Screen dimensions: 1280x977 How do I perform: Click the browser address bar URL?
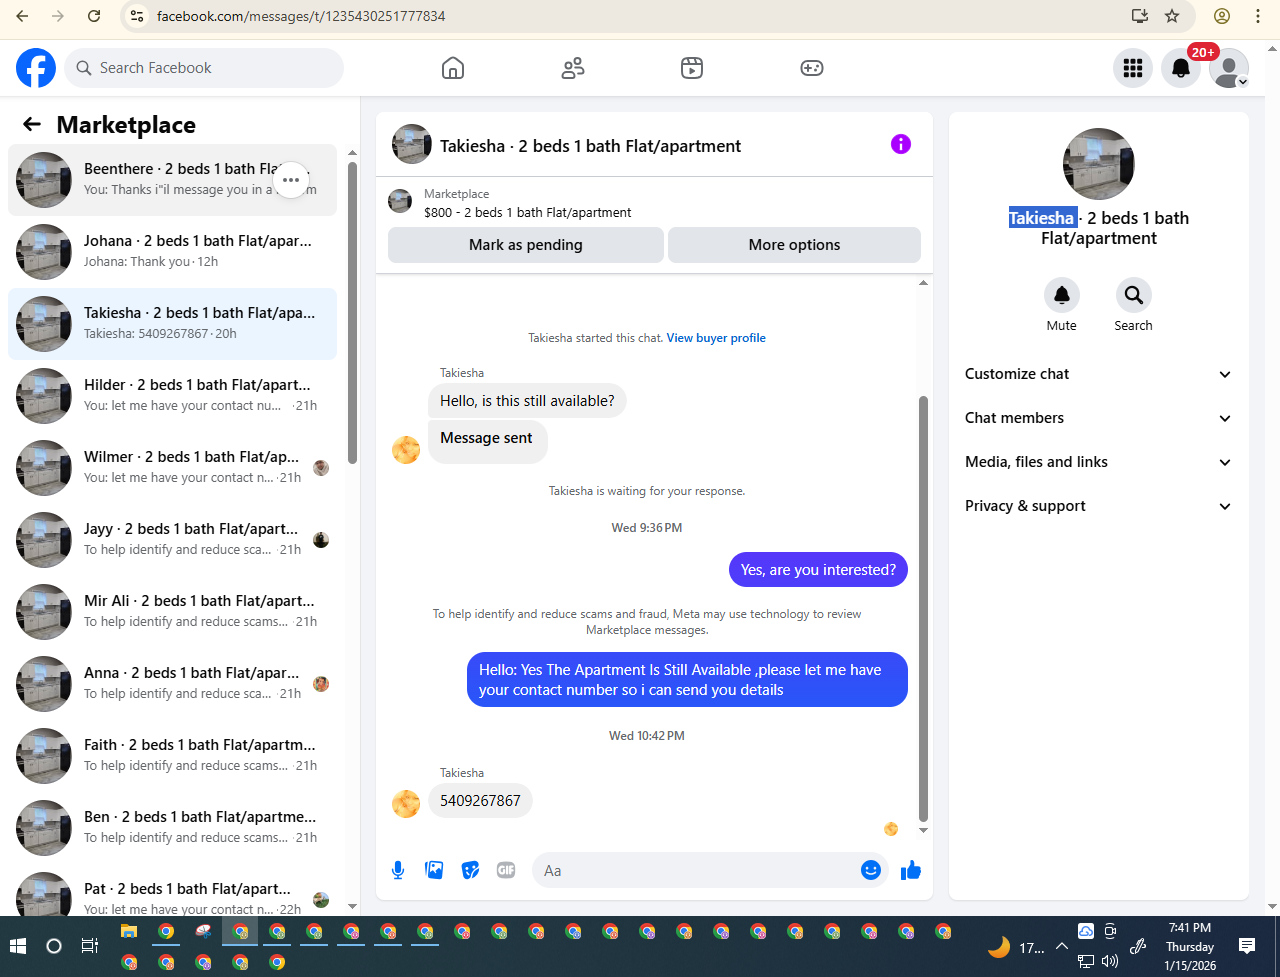click(x=301, y=16)
